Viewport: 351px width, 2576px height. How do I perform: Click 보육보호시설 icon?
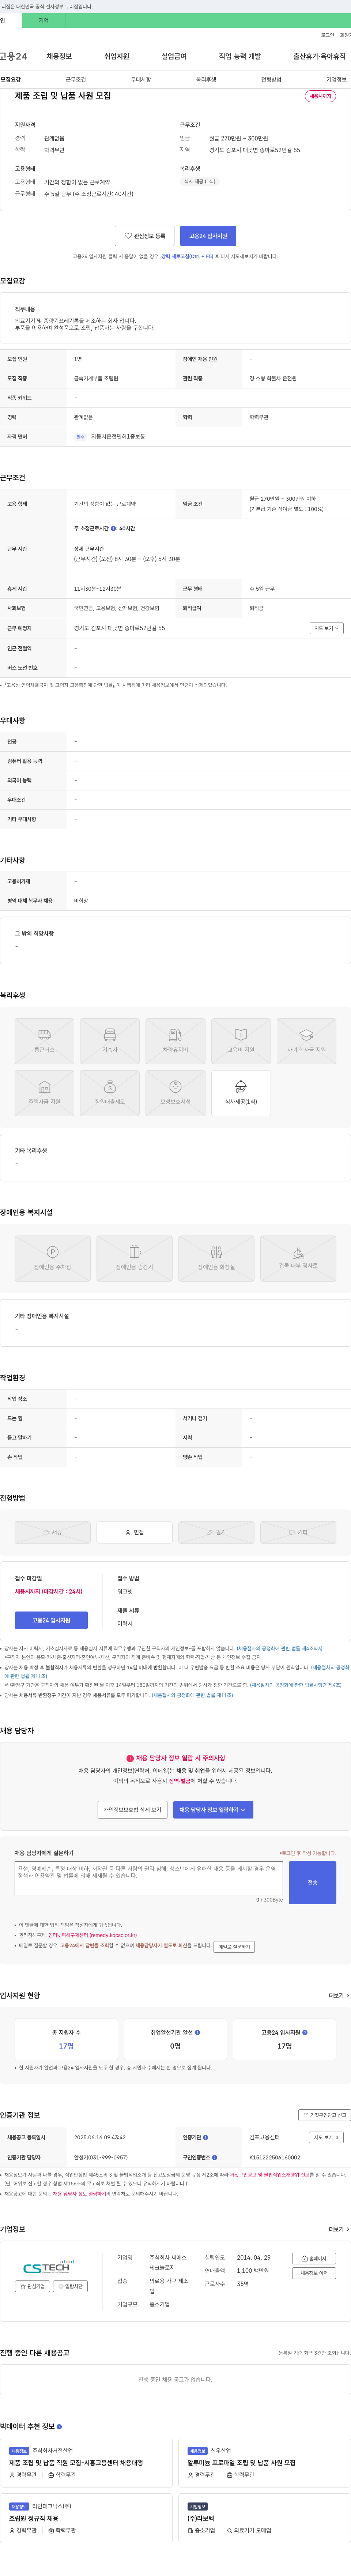point(175,1093)
